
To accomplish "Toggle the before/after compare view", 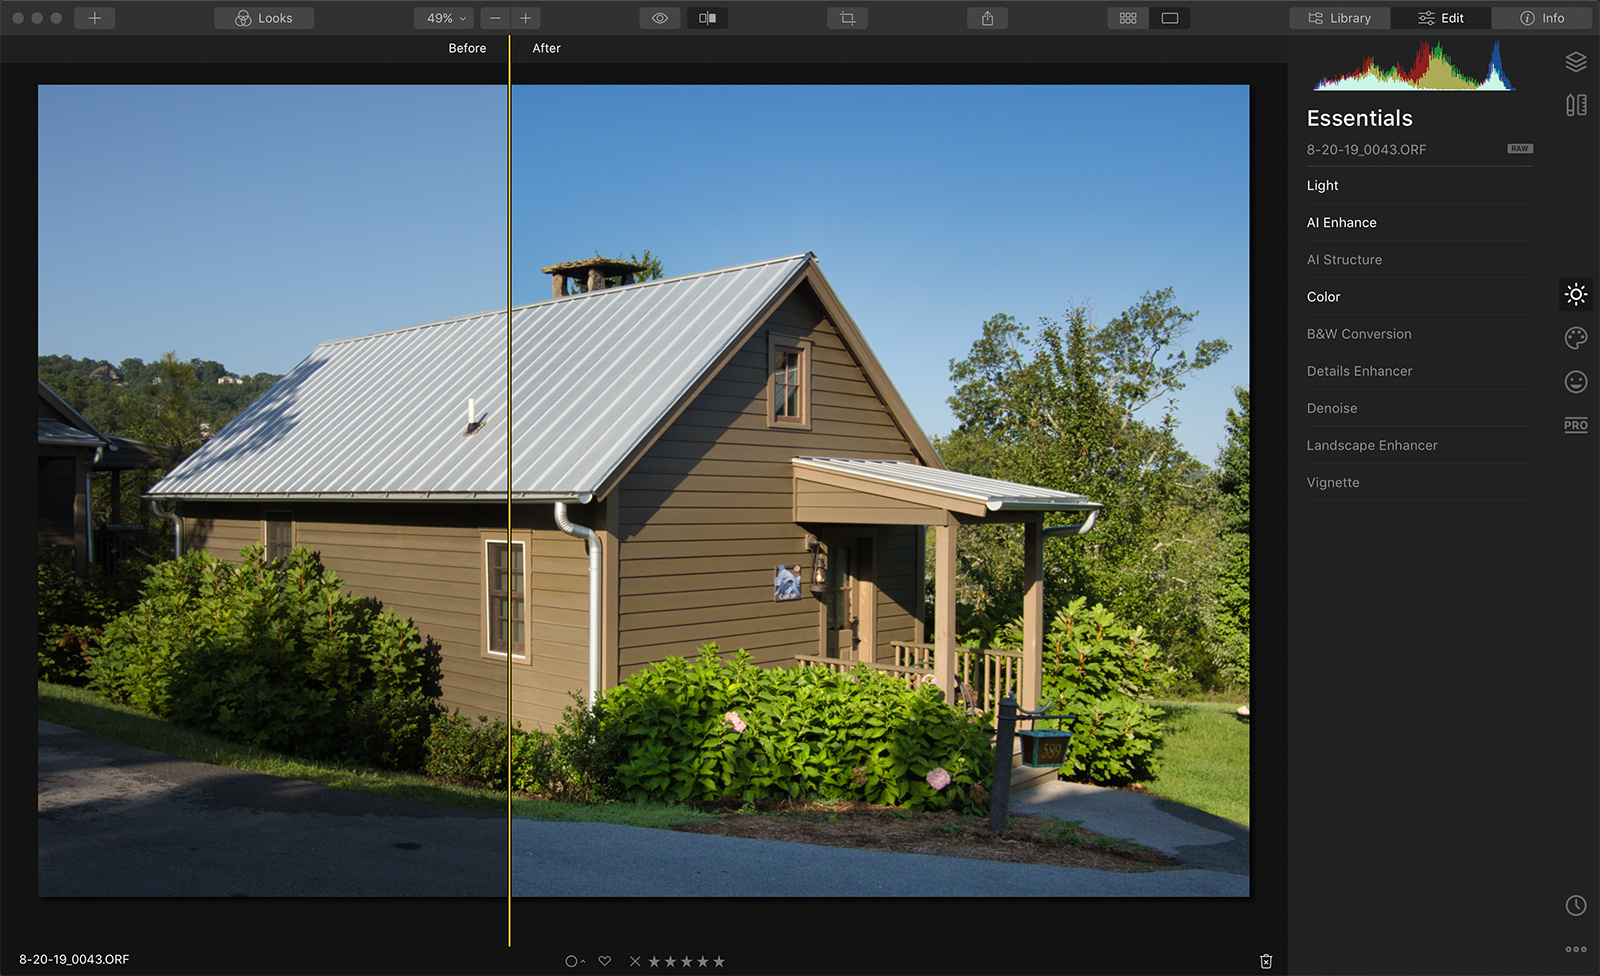I will 707,18.
